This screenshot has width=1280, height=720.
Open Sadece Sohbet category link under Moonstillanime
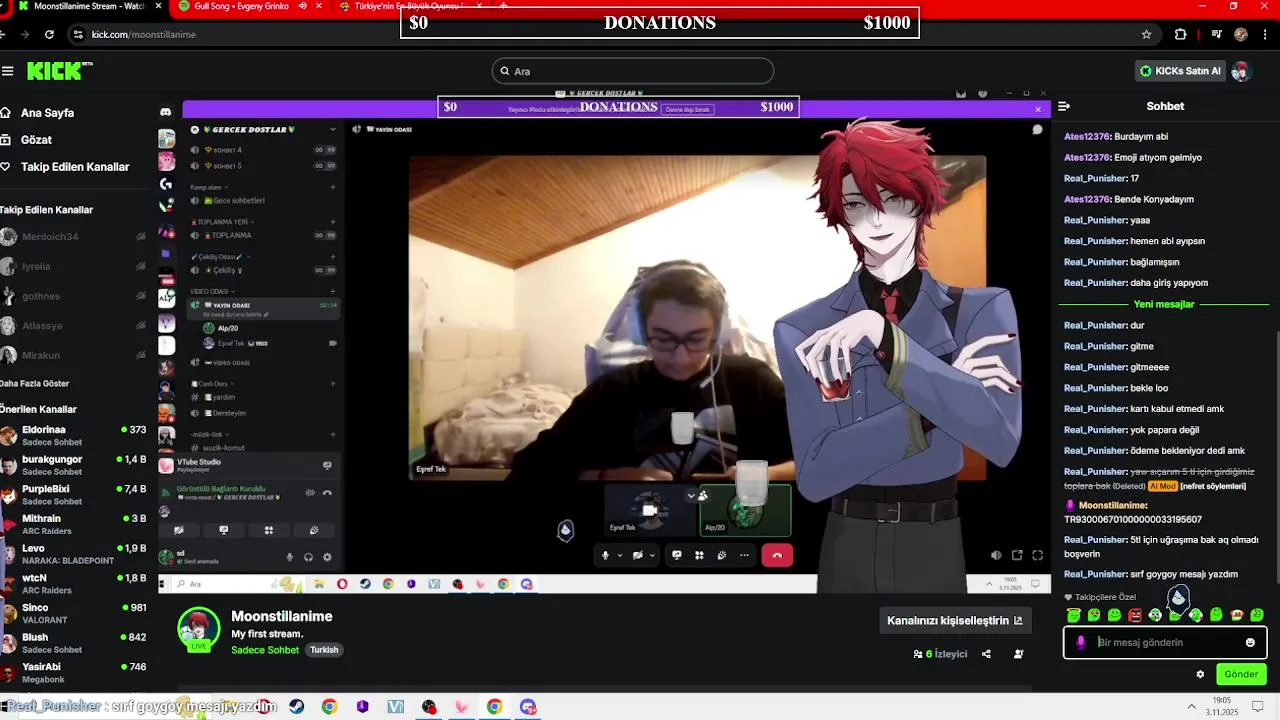pos(265,650)
